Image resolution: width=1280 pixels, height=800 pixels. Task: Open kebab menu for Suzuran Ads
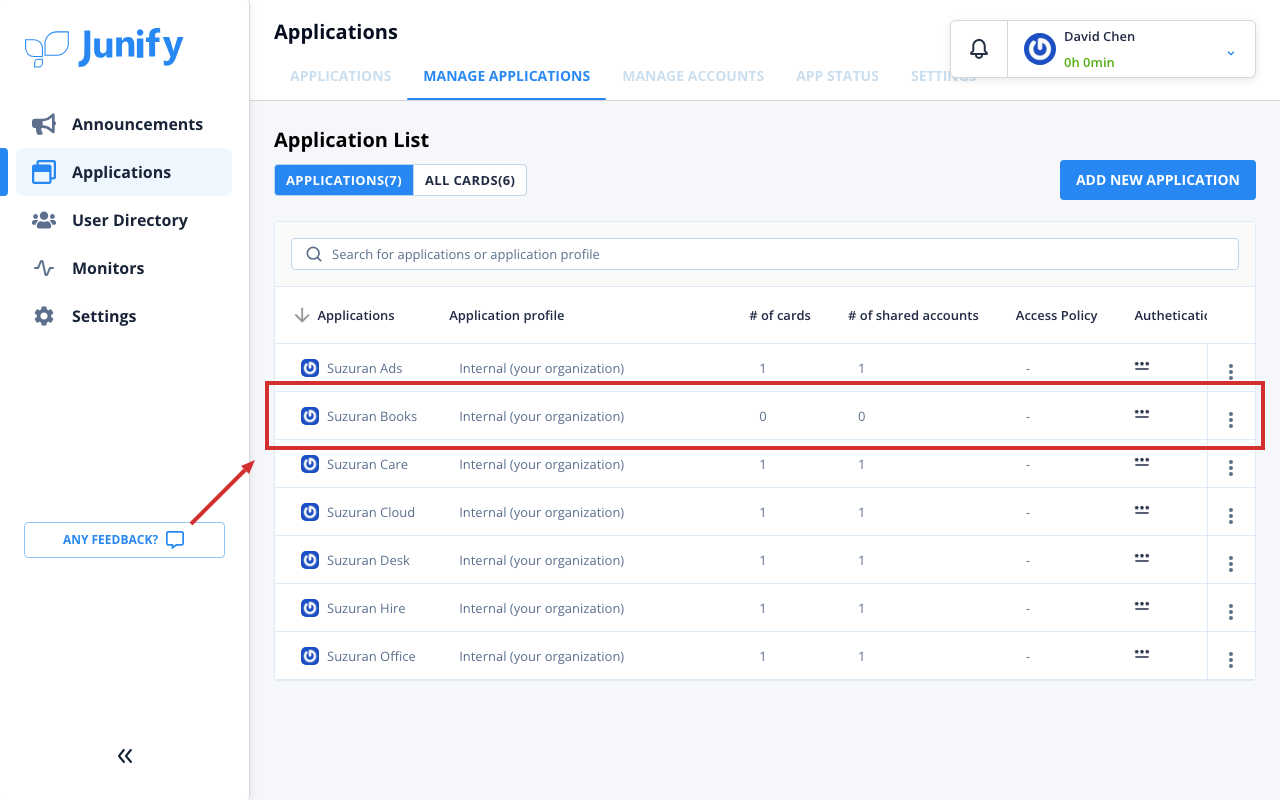(1231, 372)
